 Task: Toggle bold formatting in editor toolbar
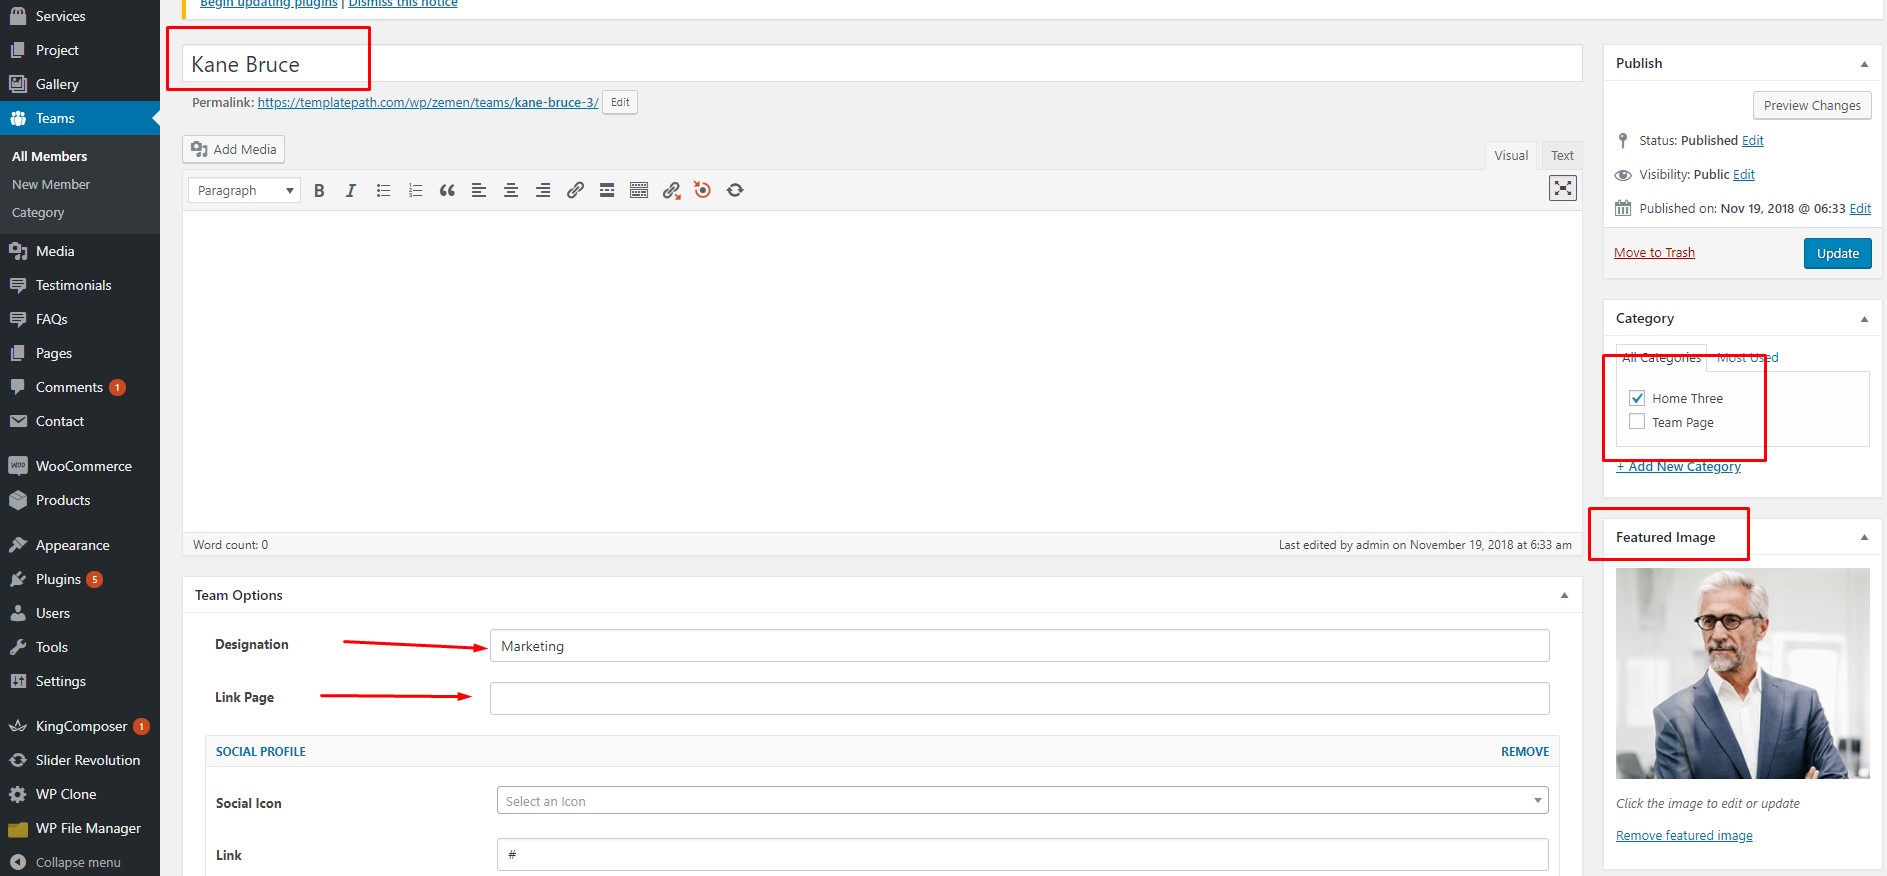(319, 191)
